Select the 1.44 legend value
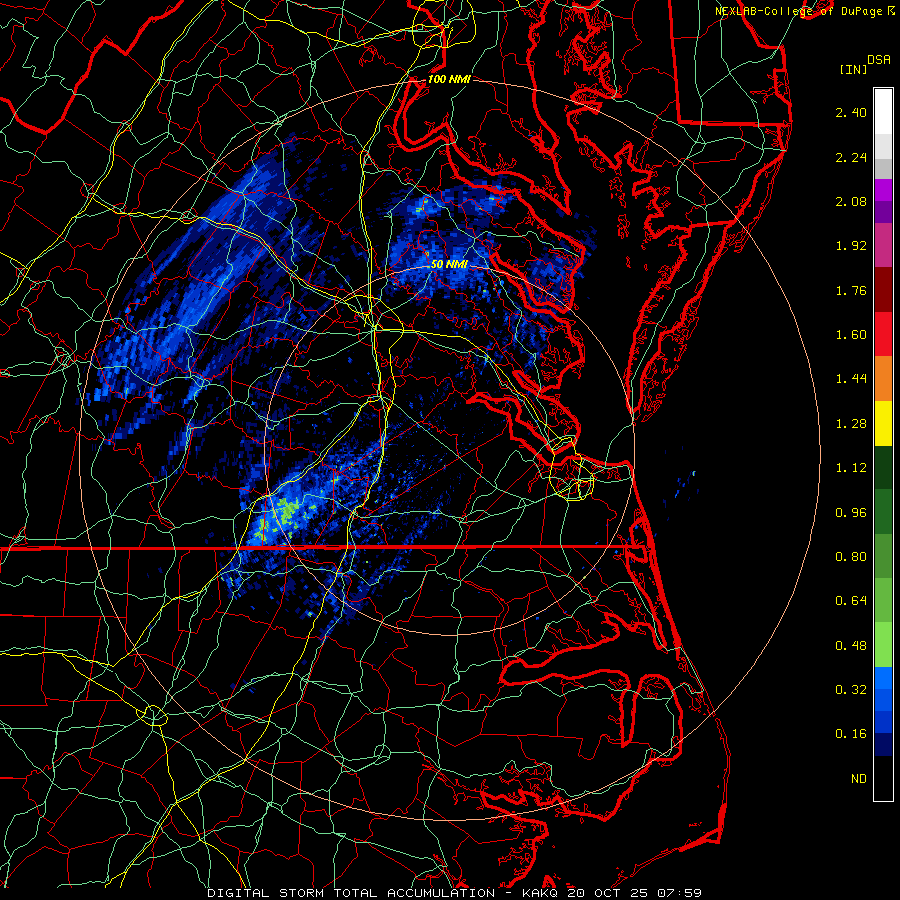Viewport: 900px width, 900px height. pyautogui.click(x=851, y=379)
